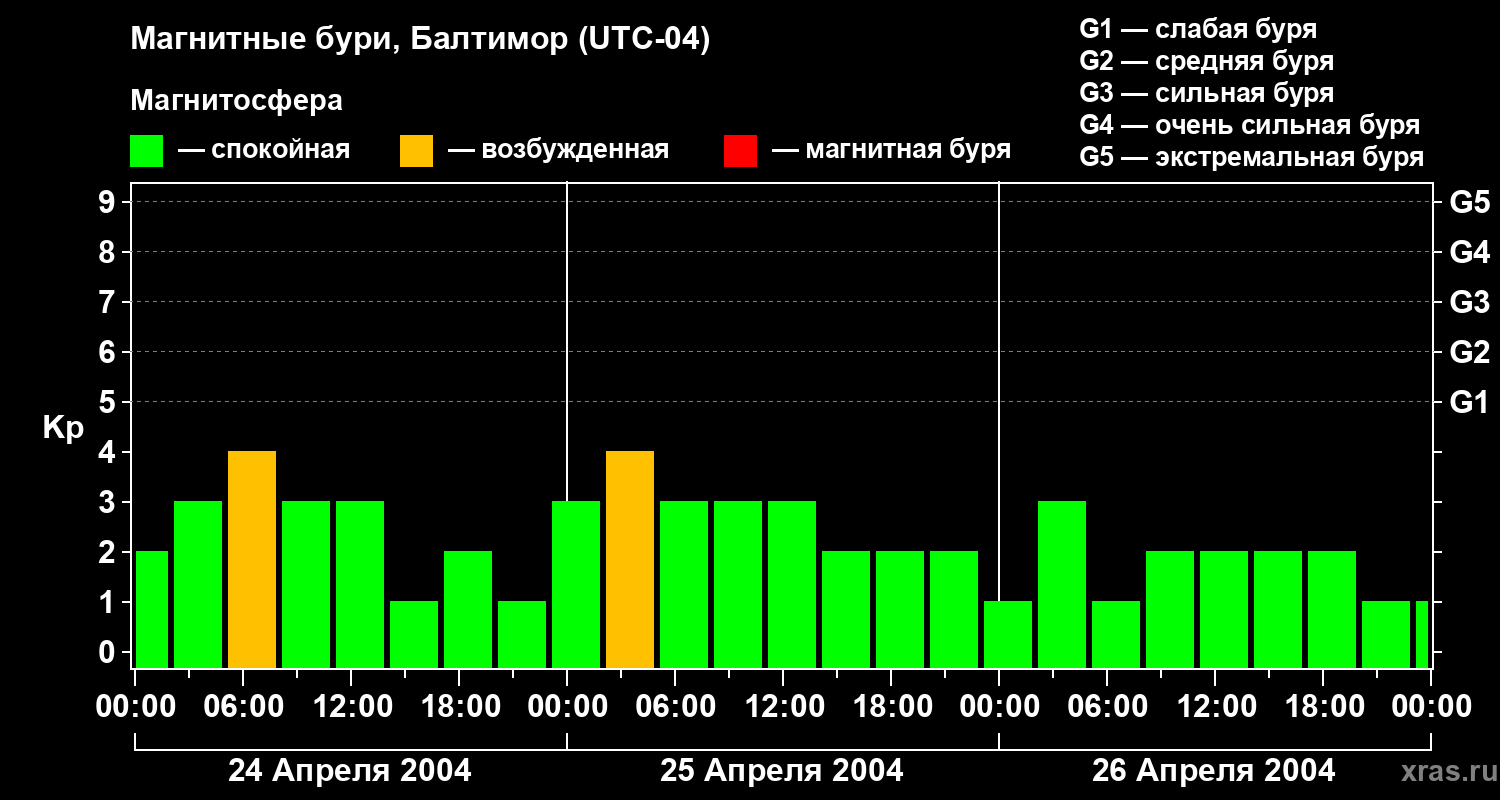
Task: Click the 'Kp' axis title
Action: [63, 428]
